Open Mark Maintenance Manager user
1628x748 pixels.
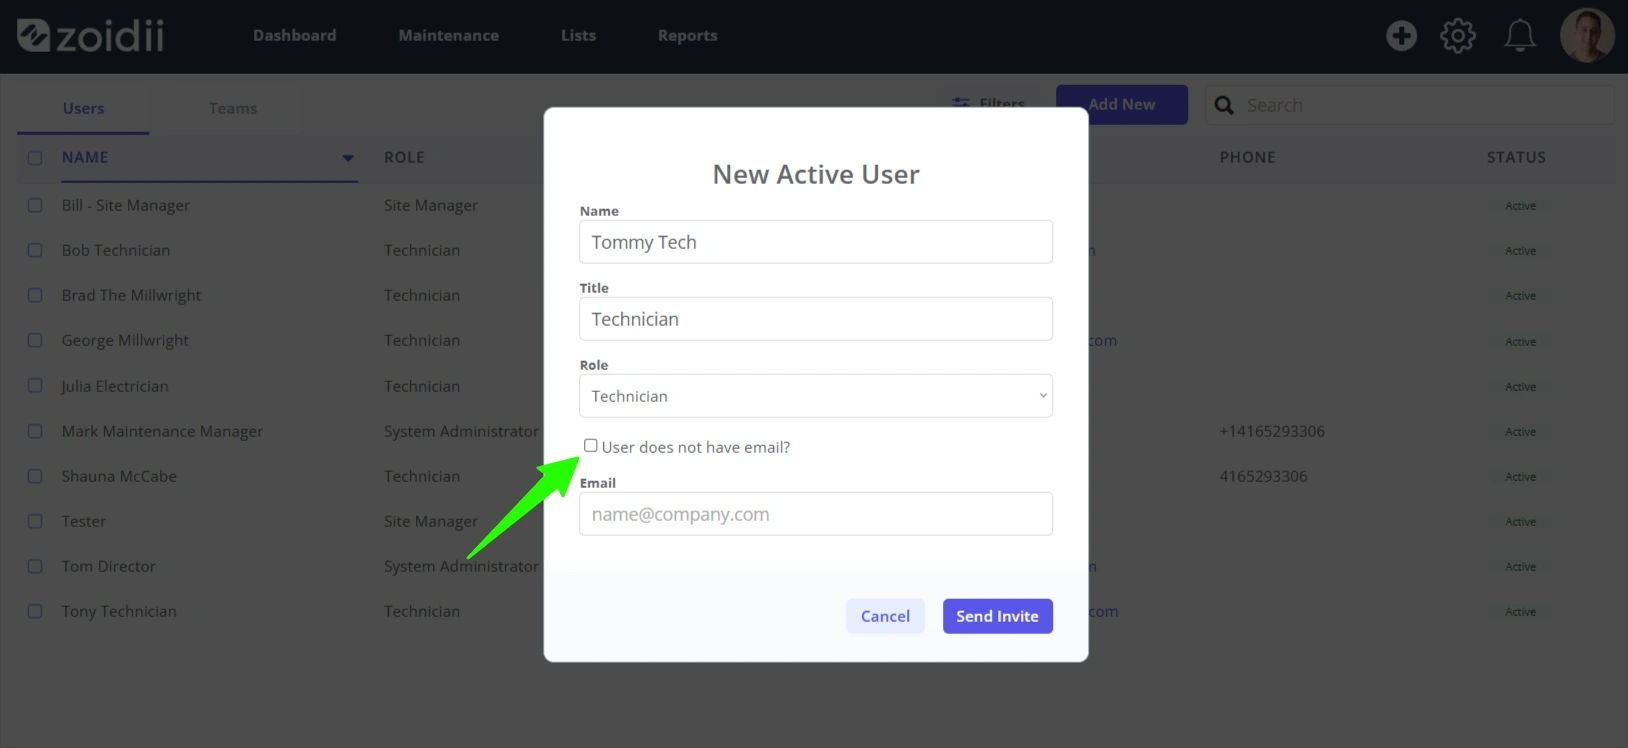coord(162,431)
